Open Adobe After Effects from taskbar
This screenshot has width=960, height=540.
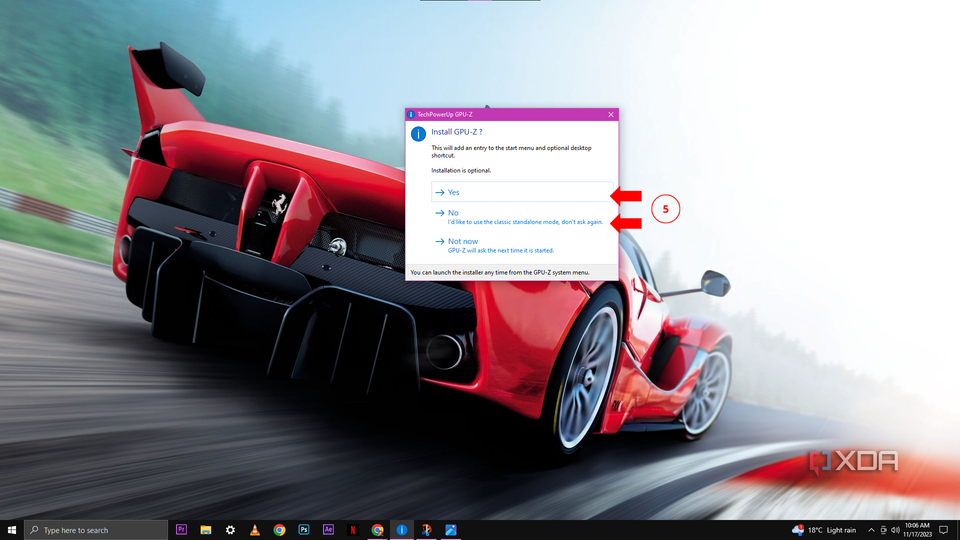[328, 530]
